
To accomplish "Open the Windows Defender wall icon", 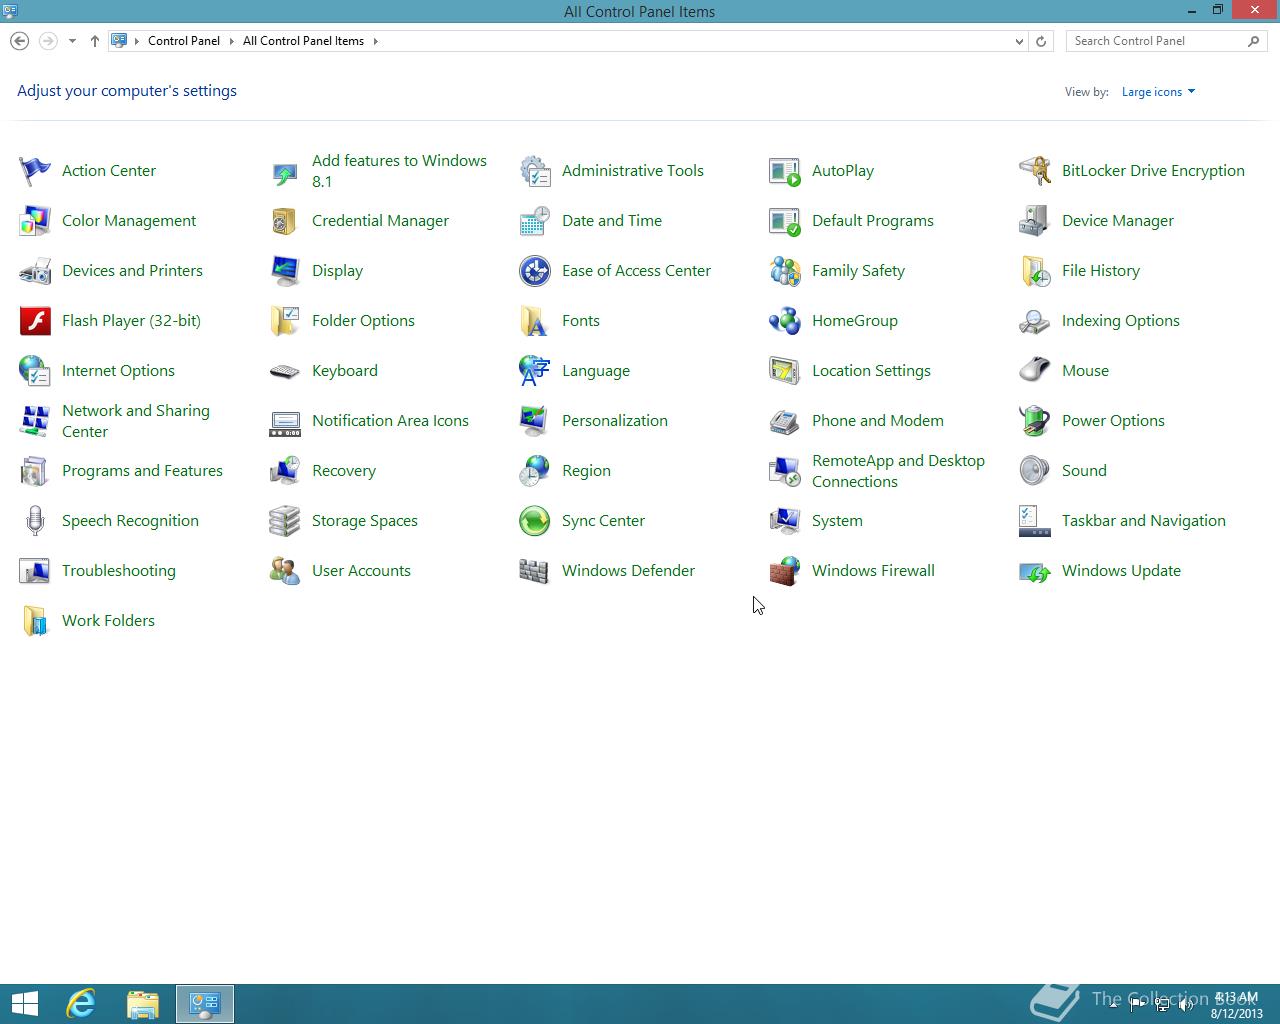I will point(535,571).
